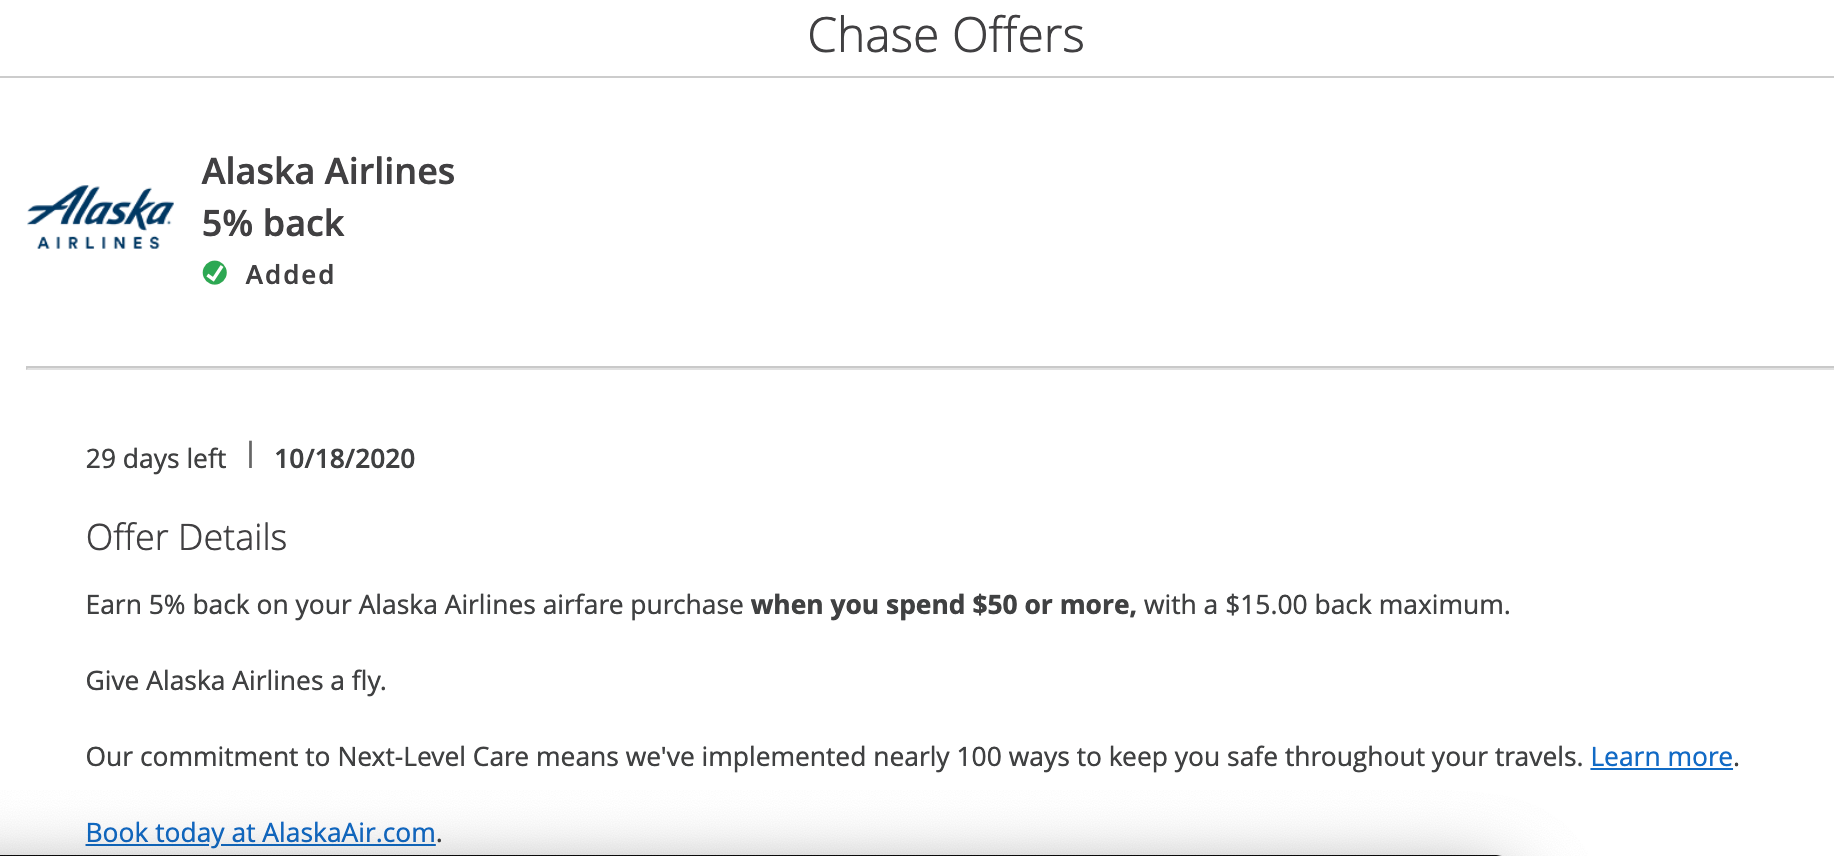Click the Chase Offers page title
This screenshot has height=856, width=1834.
945,36
